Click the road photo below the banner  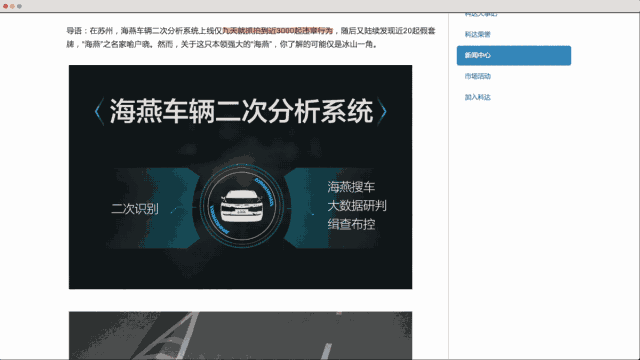(x=240, y=336)
